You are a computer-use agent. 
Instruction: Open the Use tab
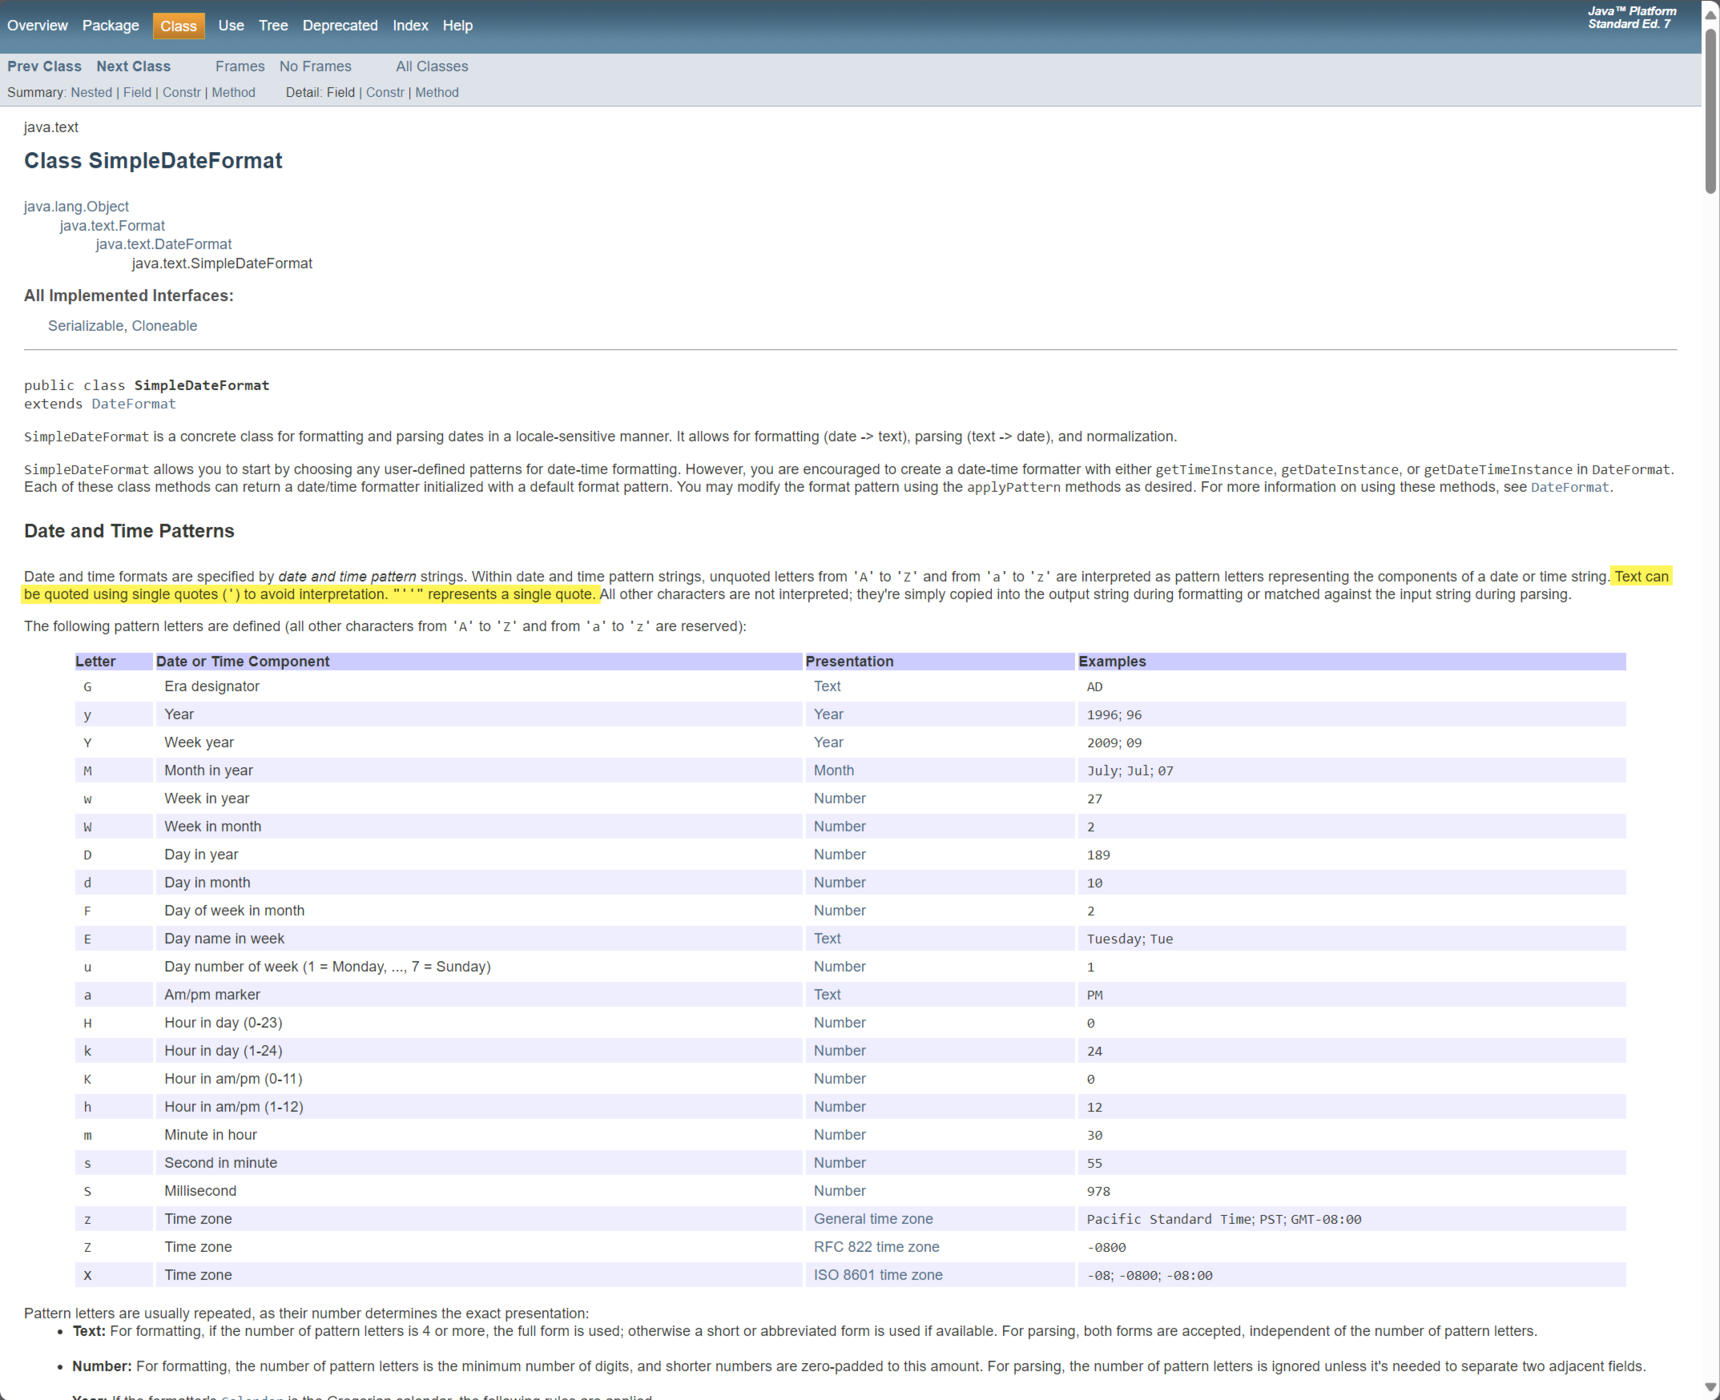point(231,26)
